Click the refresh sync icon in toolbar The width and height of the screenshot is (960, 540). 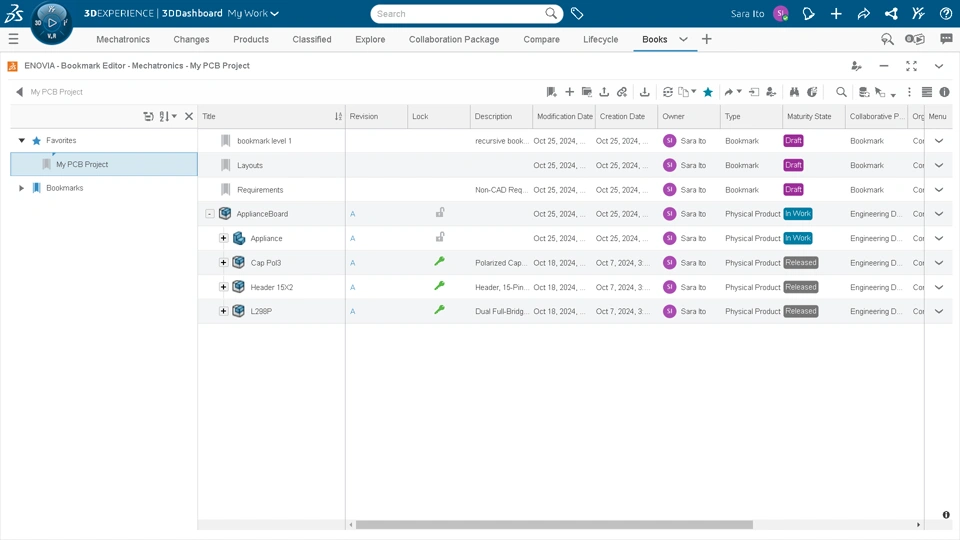[667, 92]
